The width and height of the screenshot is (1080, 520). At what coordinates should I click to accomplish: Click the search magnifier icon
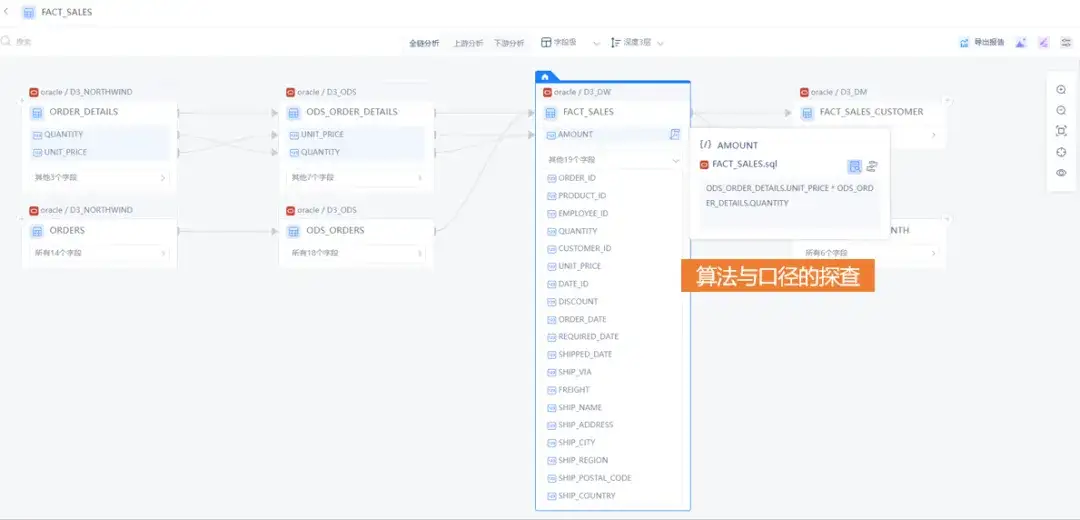6,41
